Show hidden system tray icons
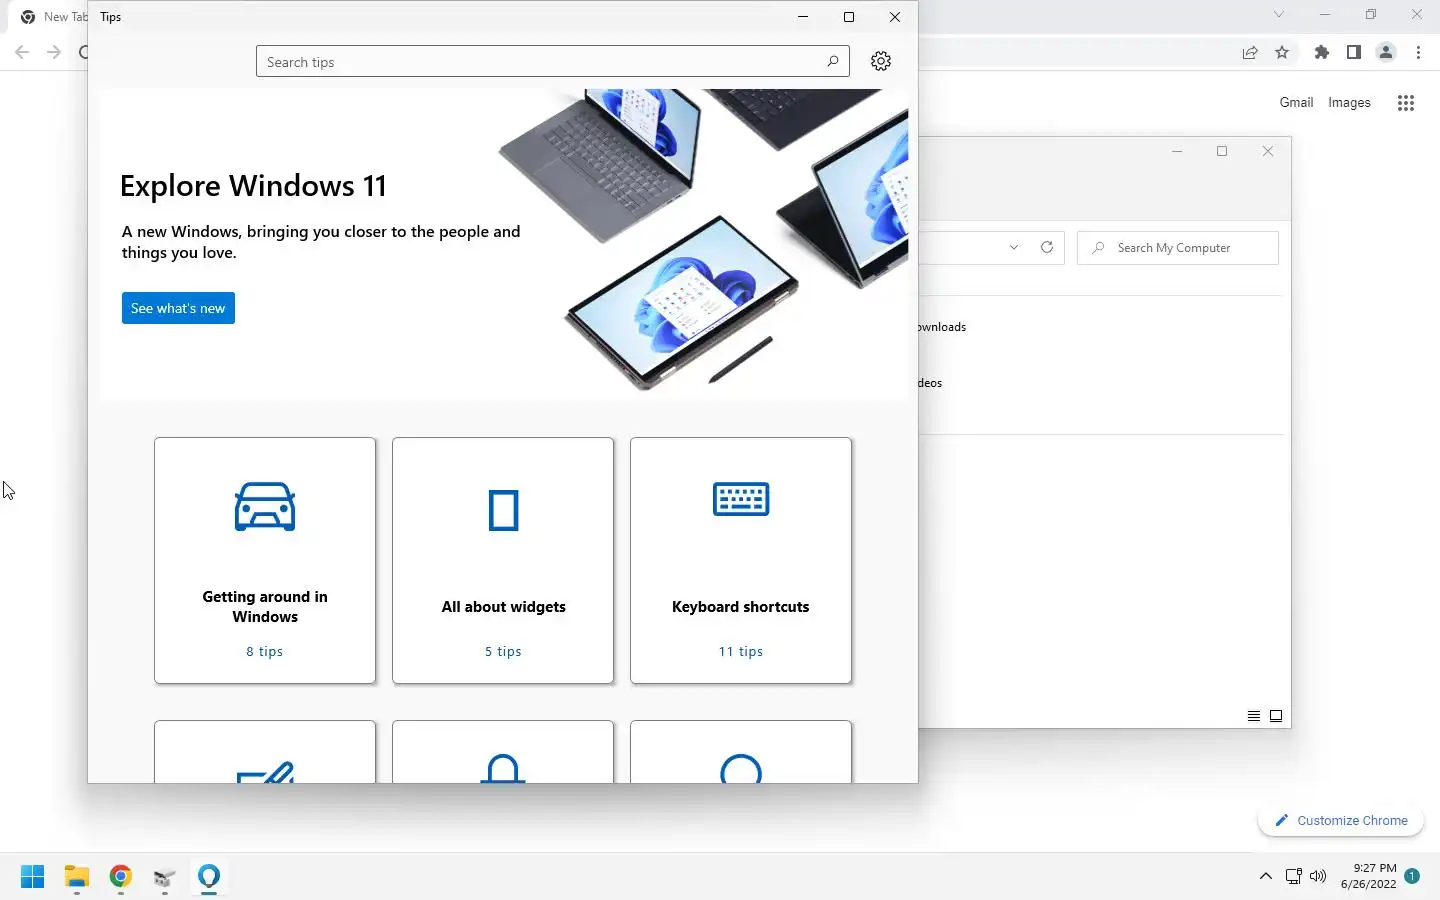Screen dimensions: 1440x900 [1266, 876]
